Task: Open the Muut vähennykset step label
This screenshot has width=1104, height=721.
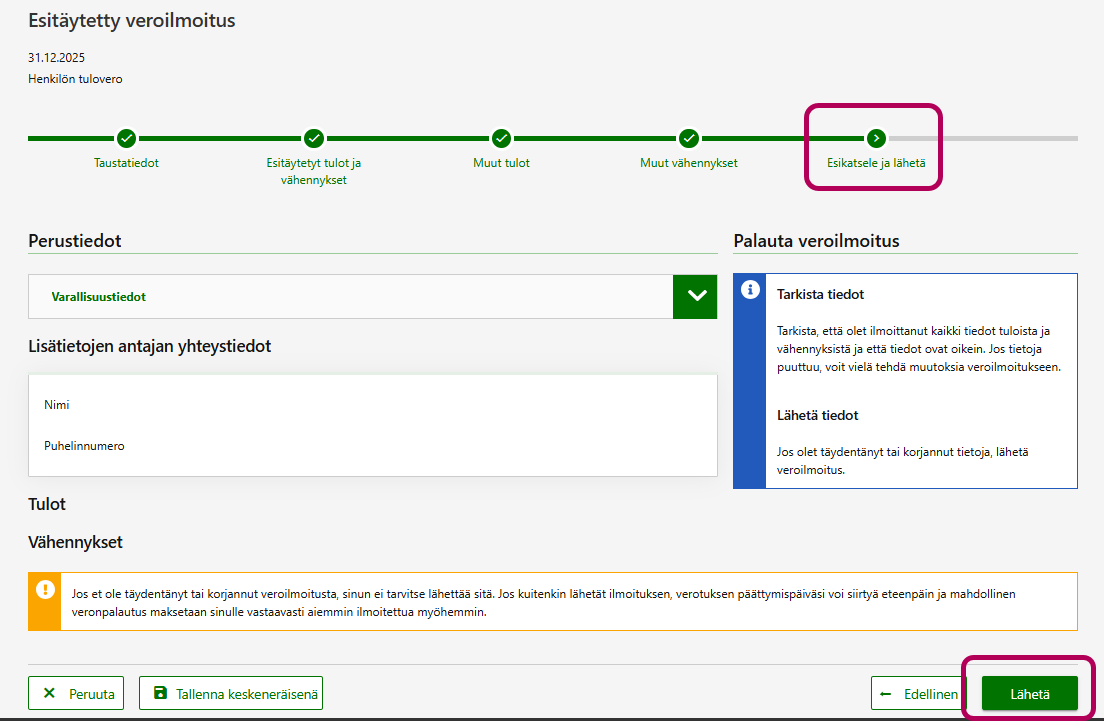Action: (688, 163)
